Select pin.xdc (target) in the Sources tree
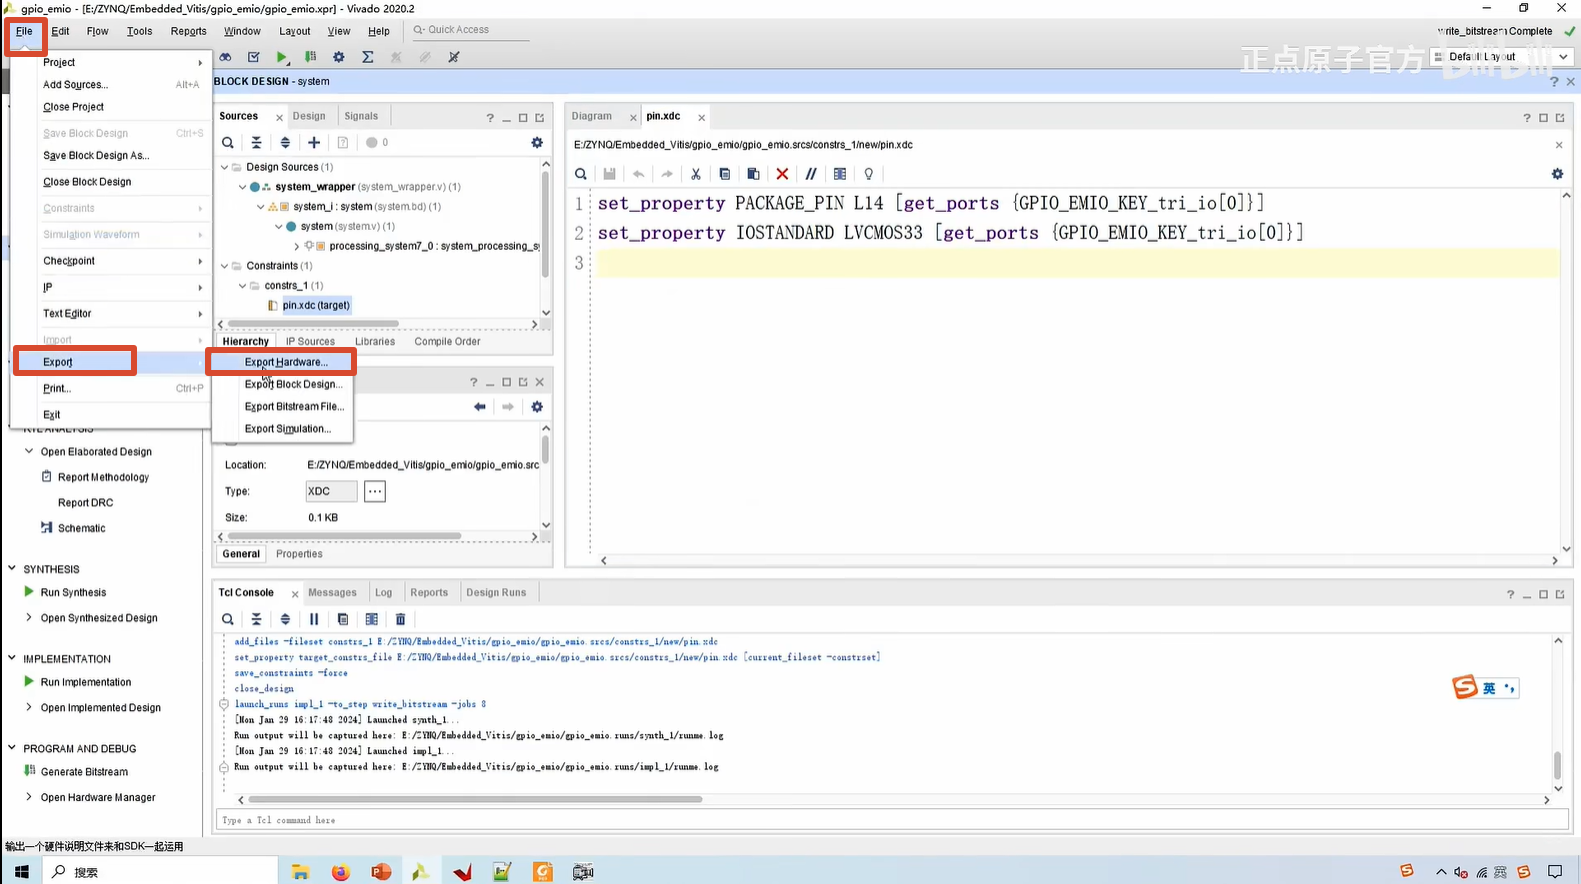The width and height of the screenshot is (1581, 884). point(316,305)
